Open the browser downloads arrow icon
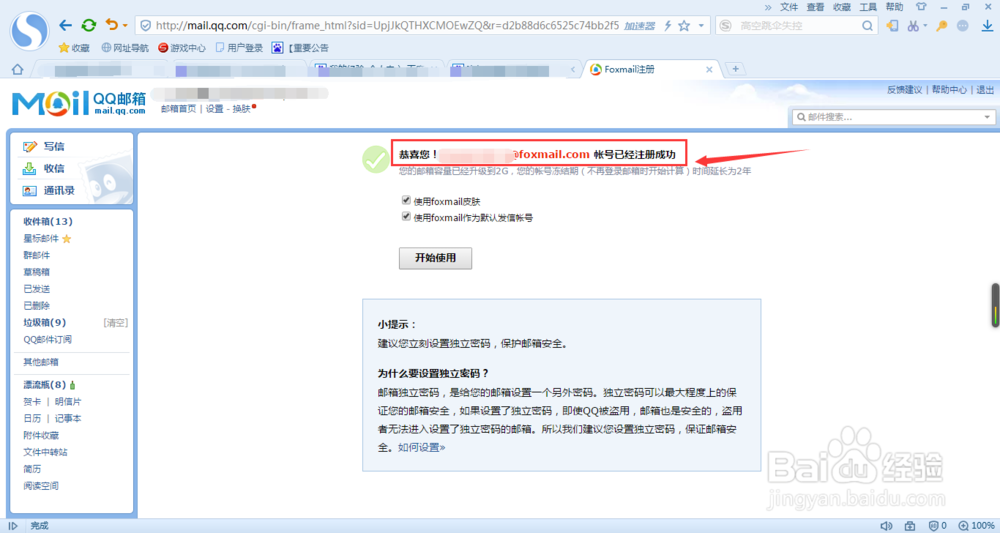 pos(987,26)
